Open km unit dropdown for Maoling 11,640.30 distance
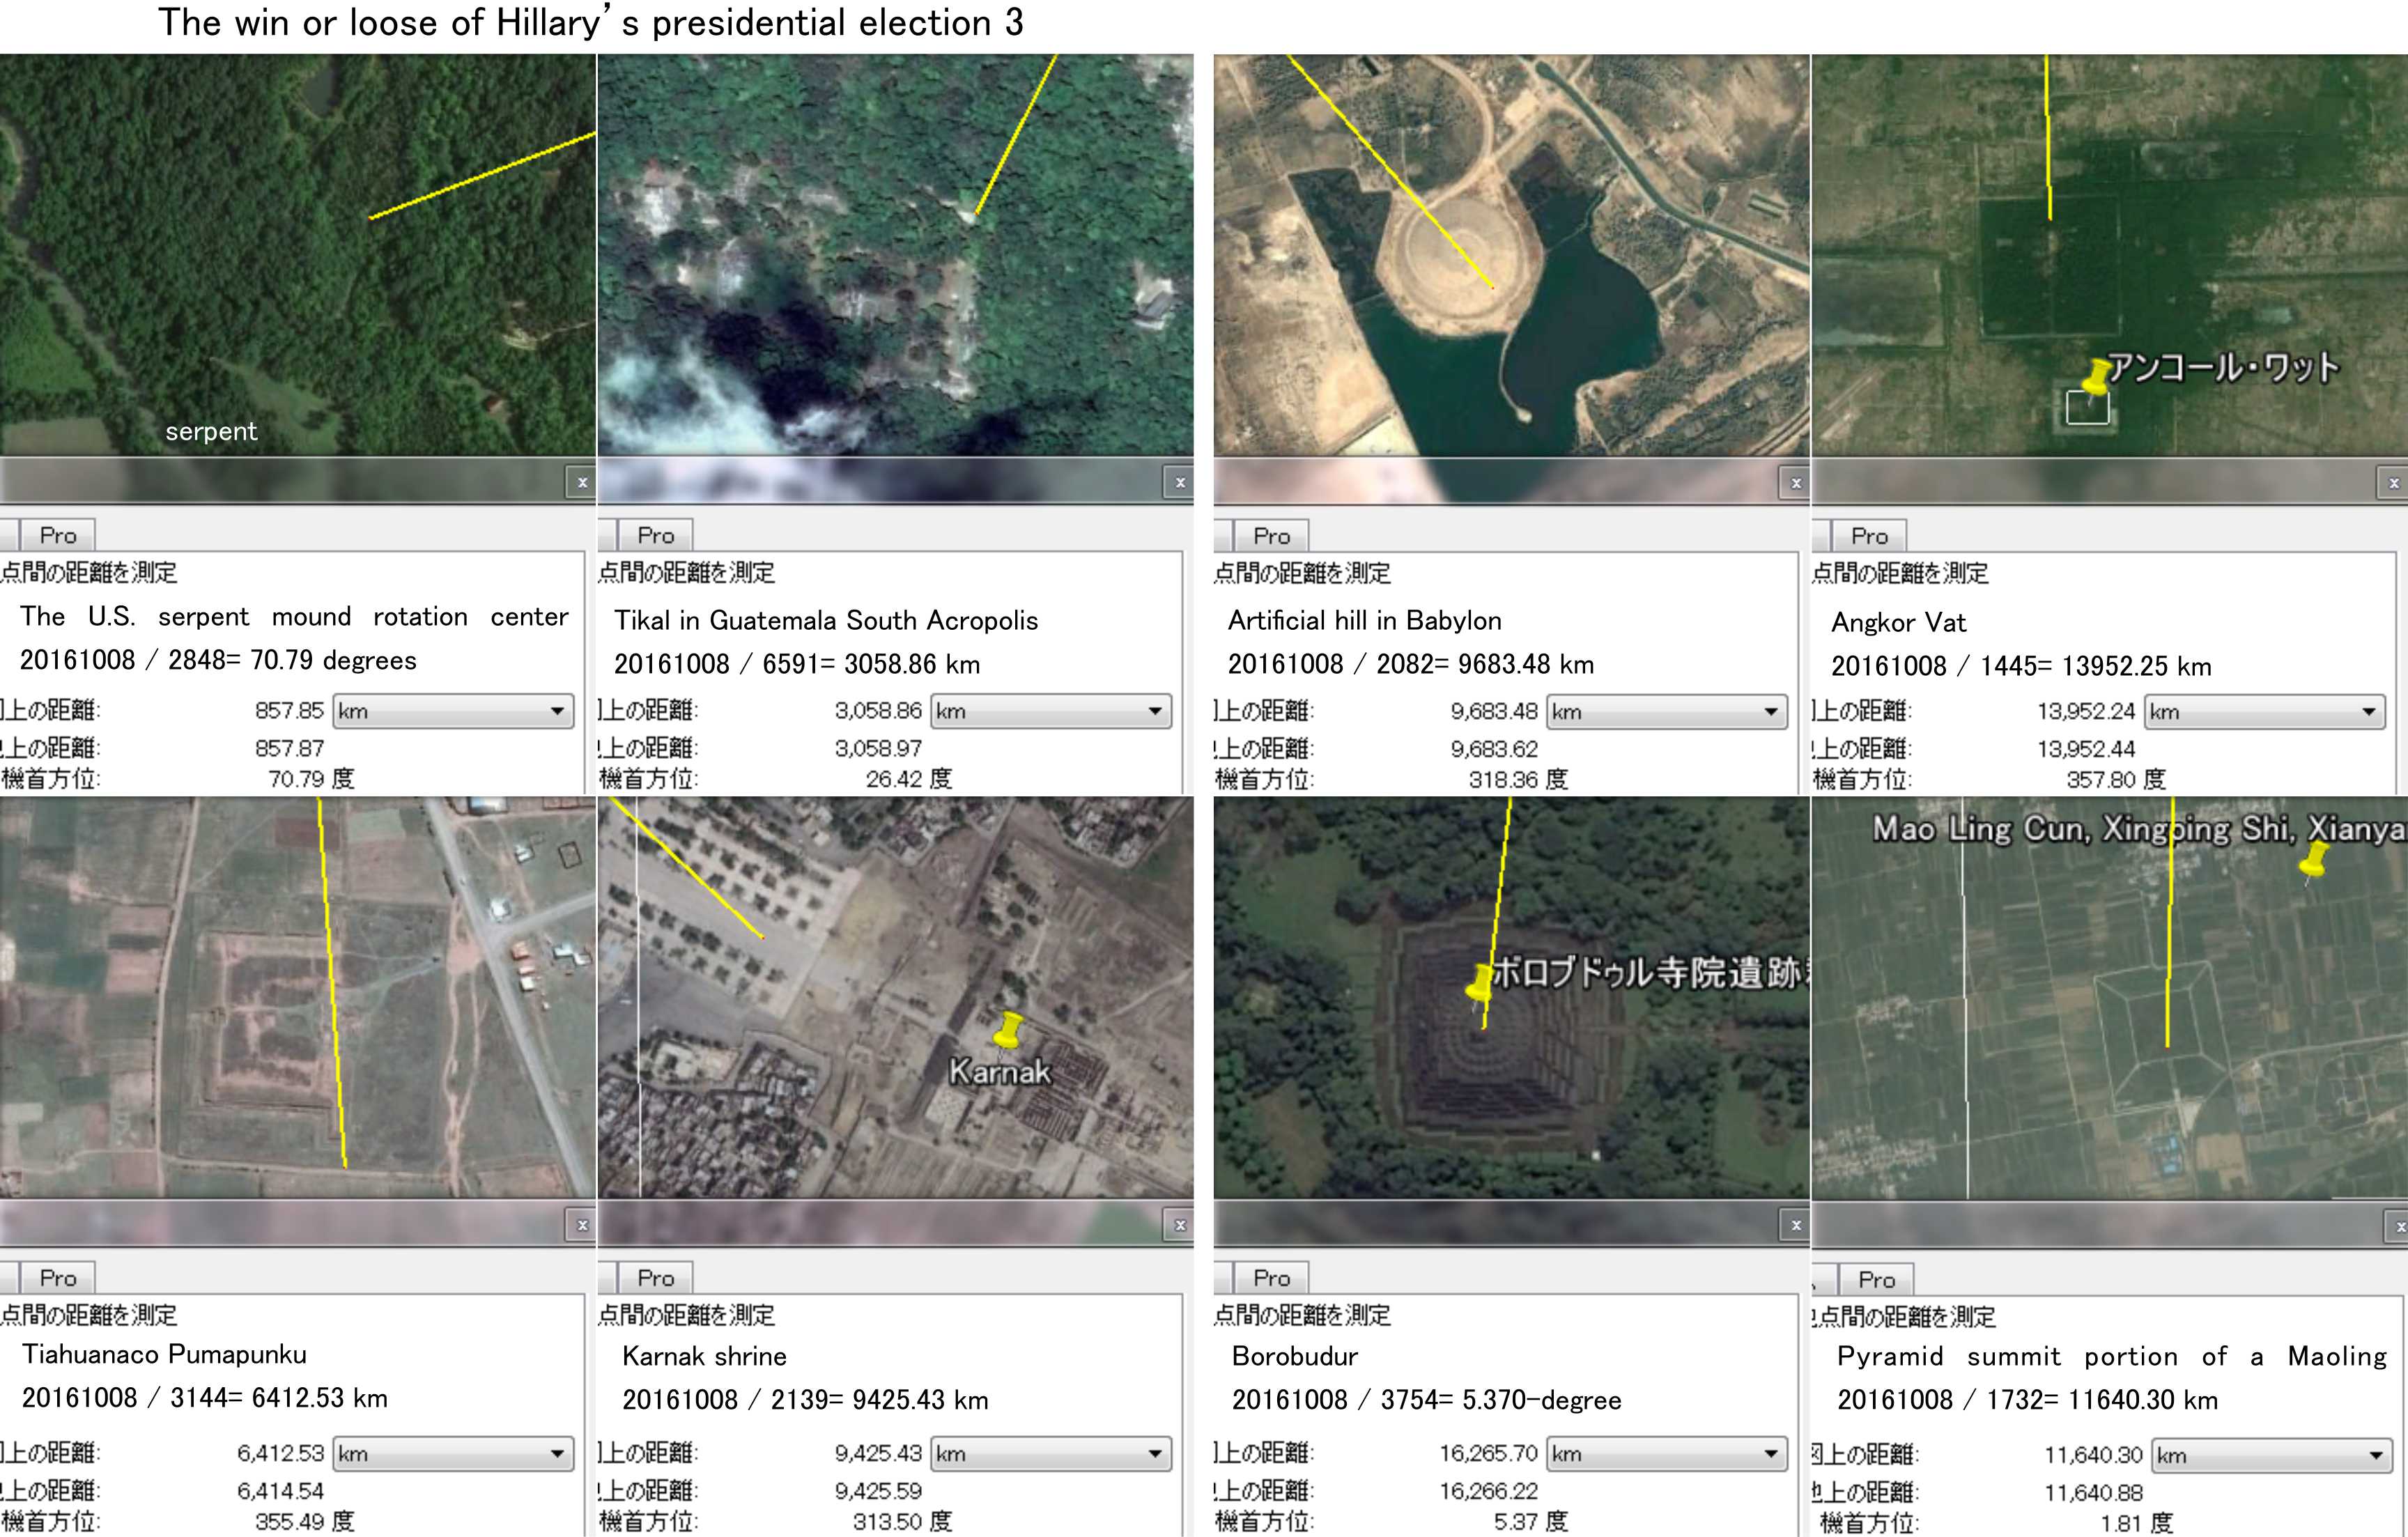The height and width of the screenshot is (1537, 2408). [2271, 1456]
